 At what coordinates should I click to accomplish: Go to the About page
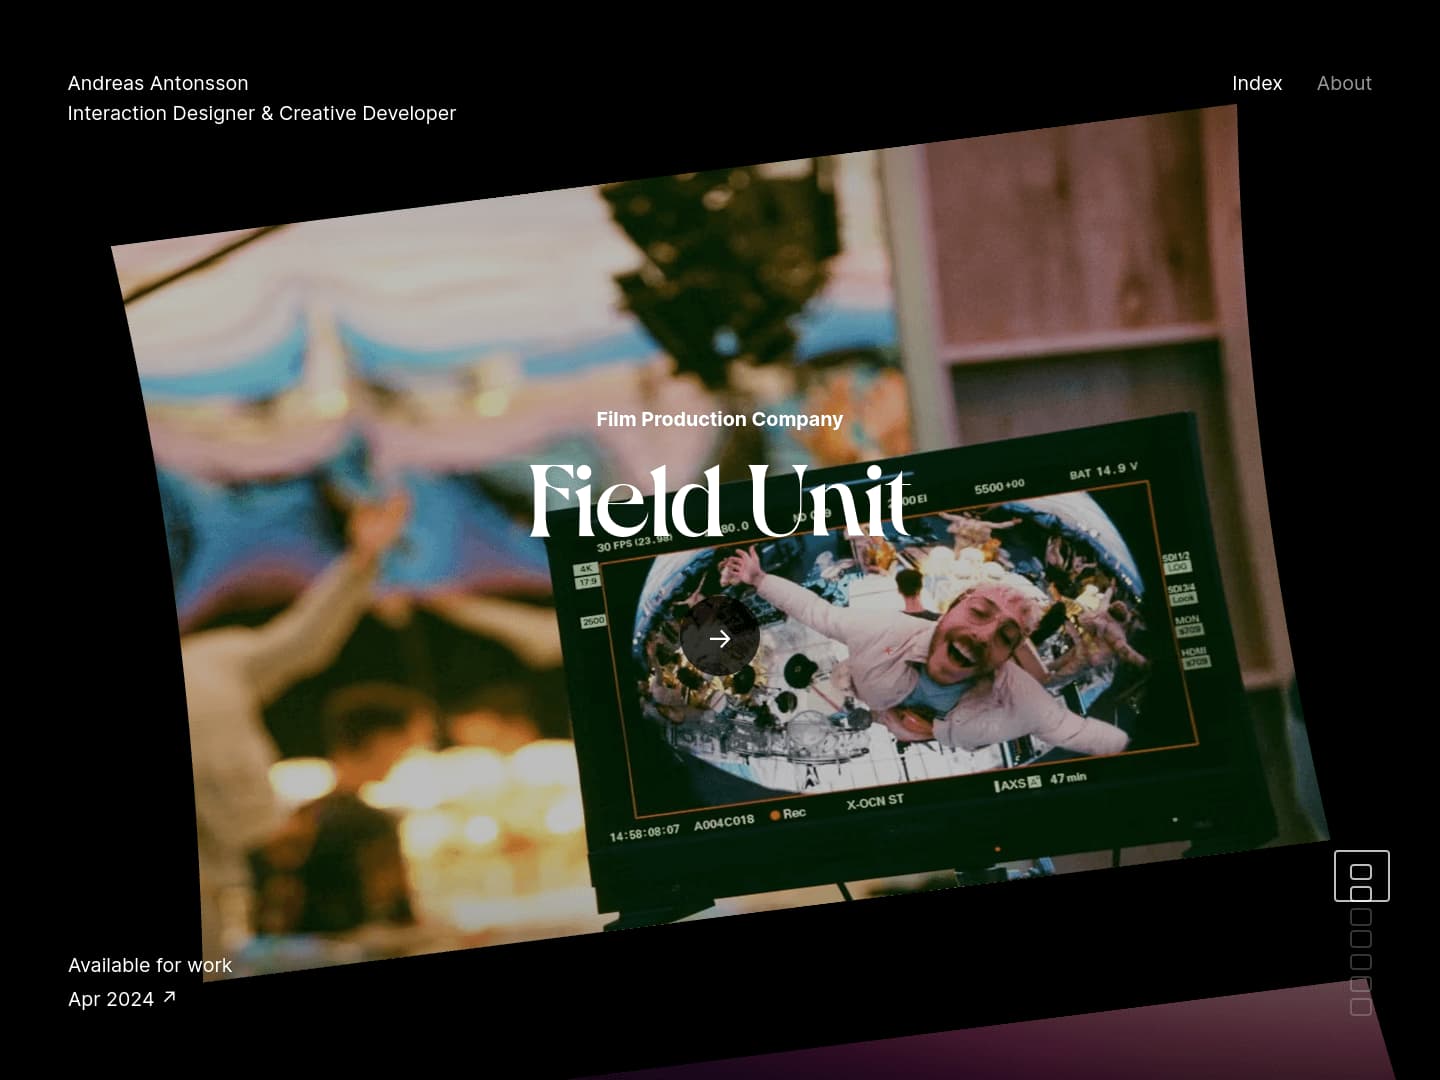pyautogui.click(x=1344, y=83)
